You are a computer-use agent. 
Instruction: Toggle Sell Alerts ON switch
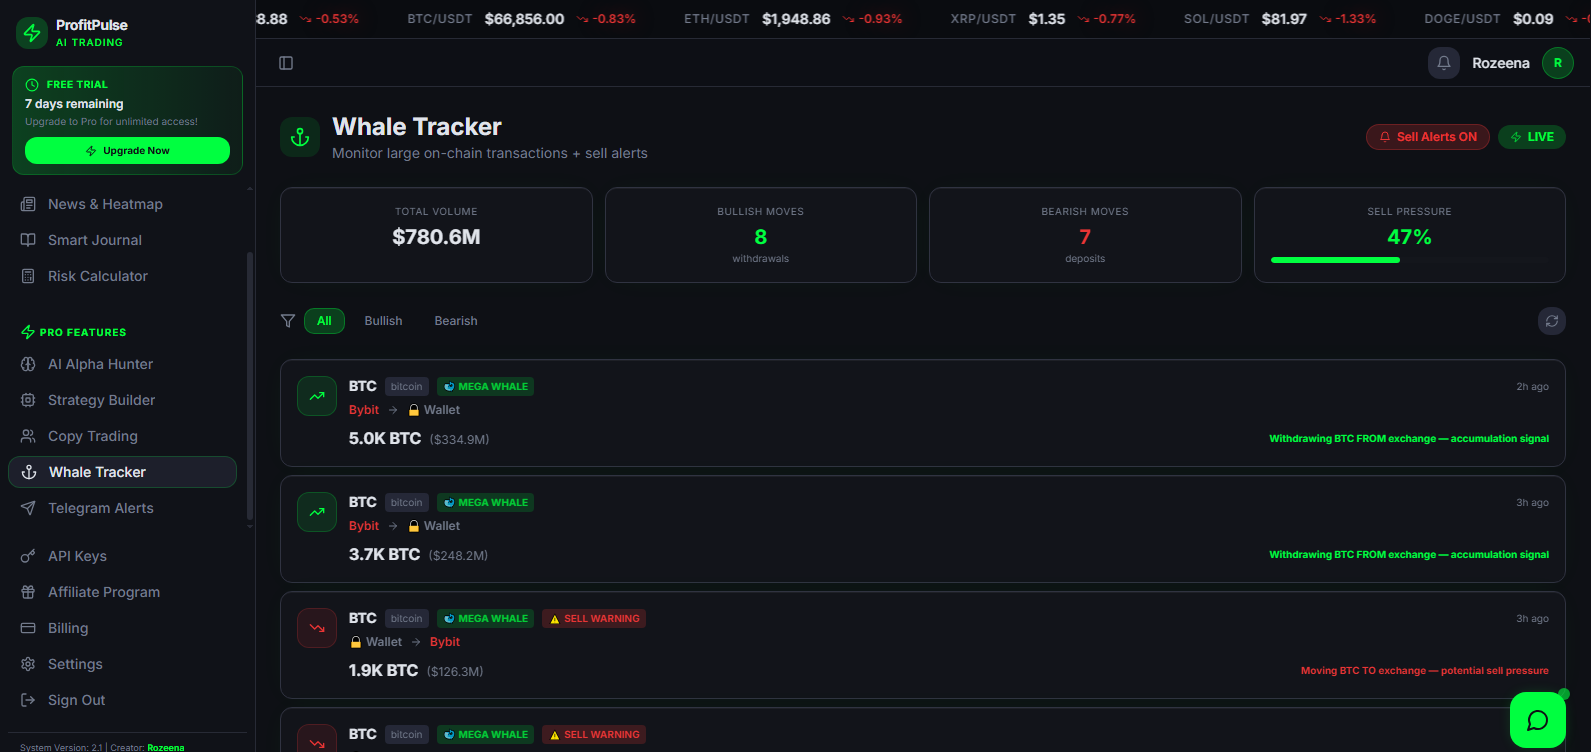[x=1428, y=137]
